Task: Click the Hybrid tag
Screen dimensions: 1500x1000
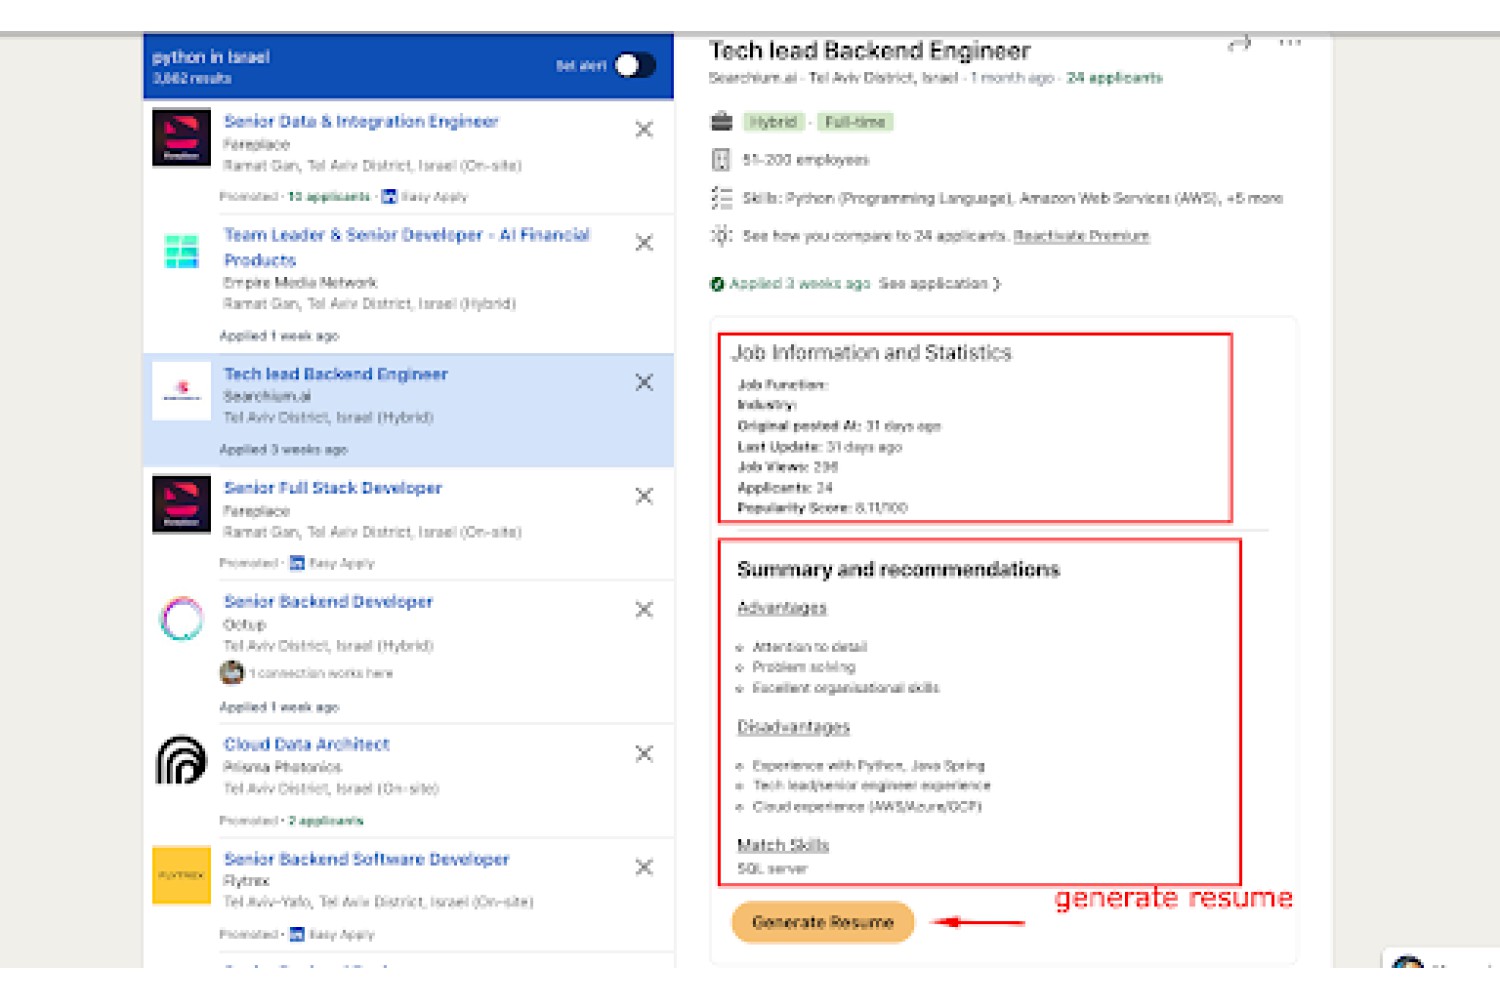Action: tap(773, 122)
